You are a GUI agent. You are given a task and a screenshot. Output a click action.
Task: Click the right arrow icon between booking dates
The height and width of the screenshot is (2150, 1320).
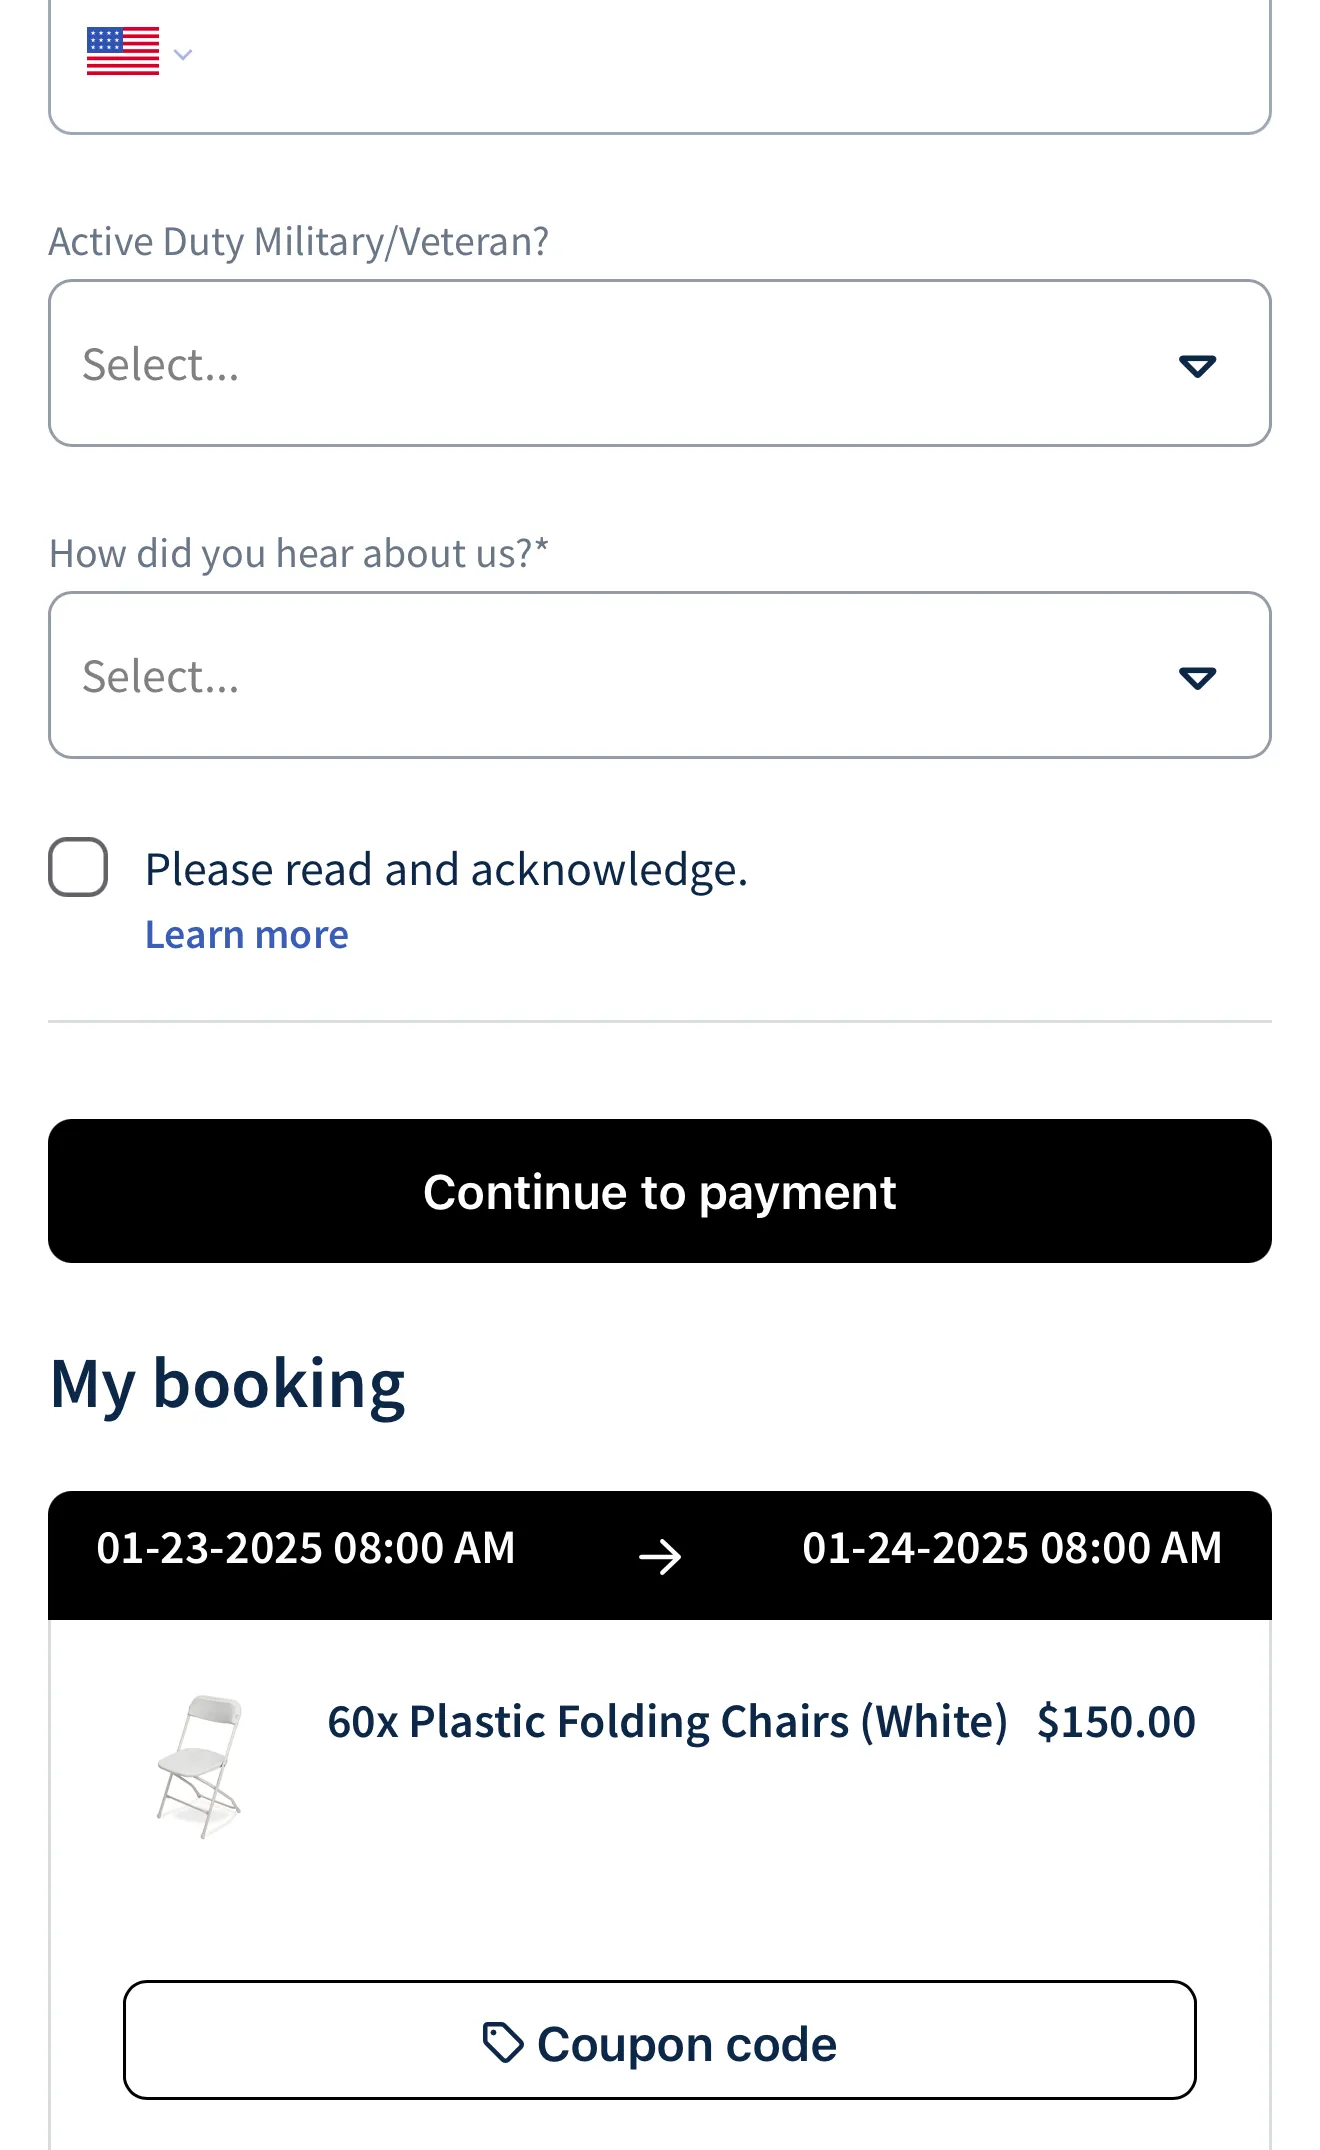pyautogui.click(x=660, y=1556)
